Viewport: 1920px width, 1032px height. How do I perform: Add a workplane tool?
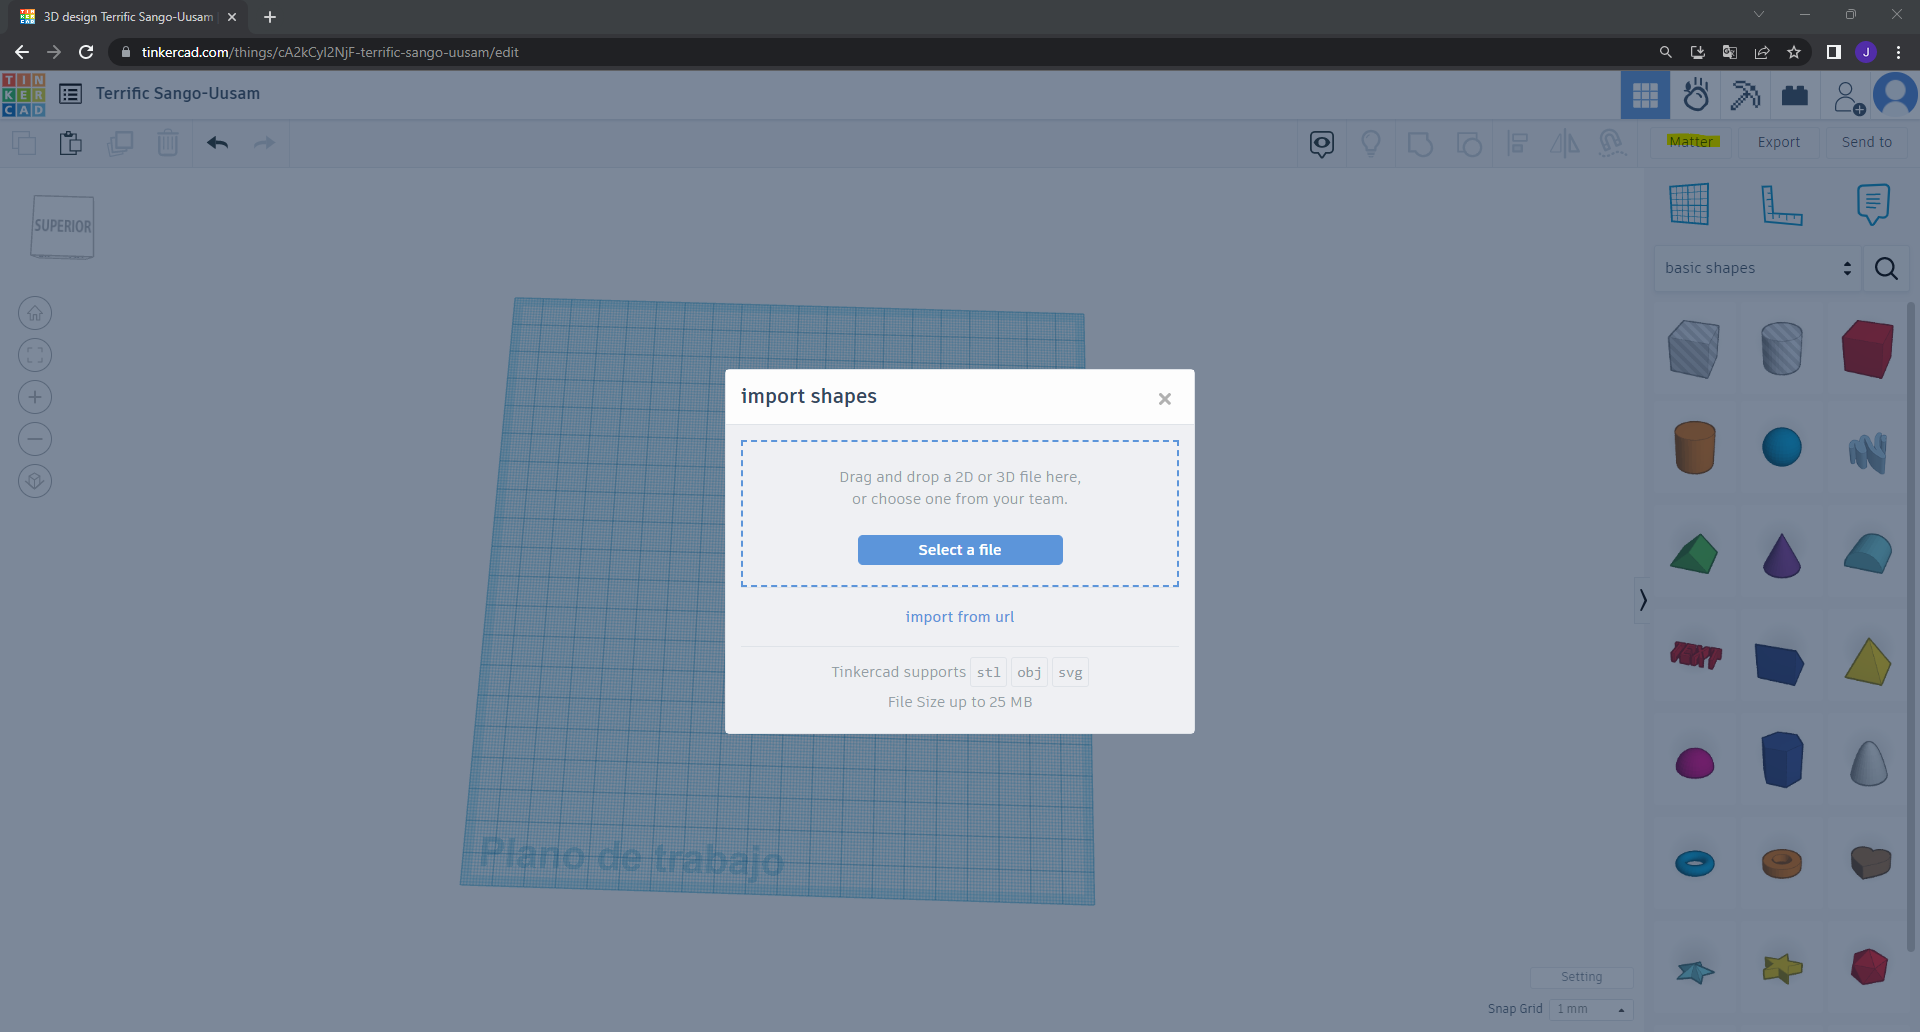[1689, 204]
